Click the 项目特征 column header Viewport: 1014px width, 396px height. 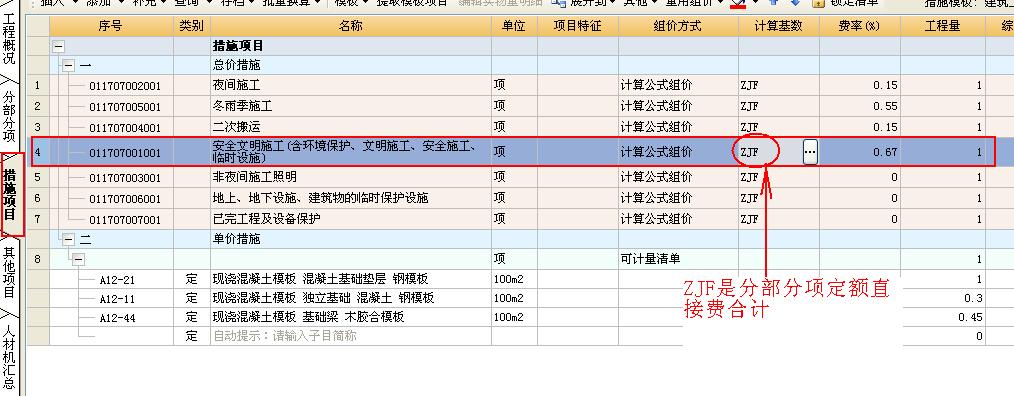(x=577, y=27)
